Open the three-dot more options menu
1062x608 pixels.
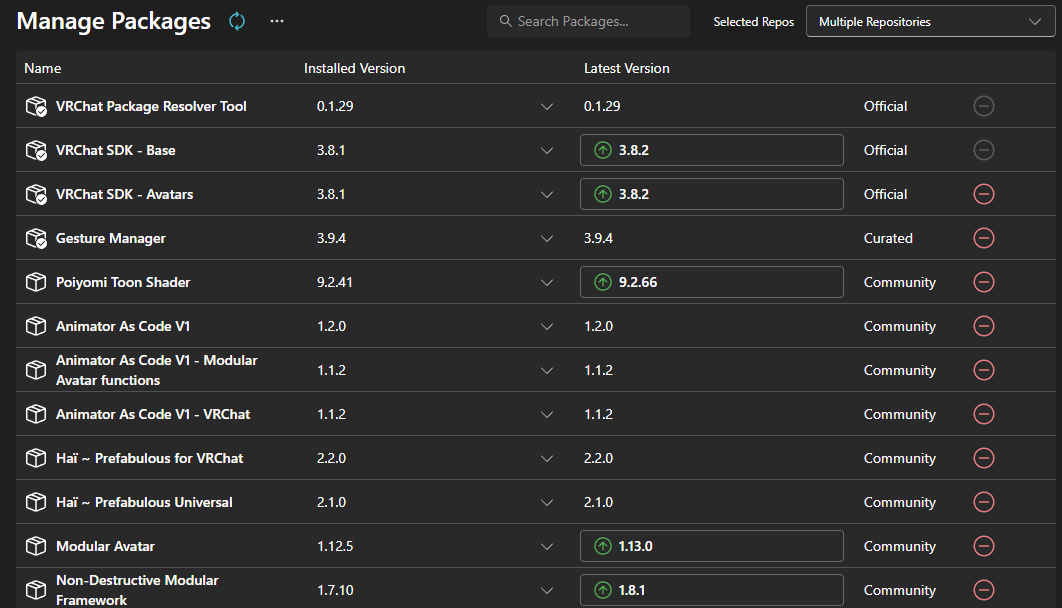(x=277, y=21)
